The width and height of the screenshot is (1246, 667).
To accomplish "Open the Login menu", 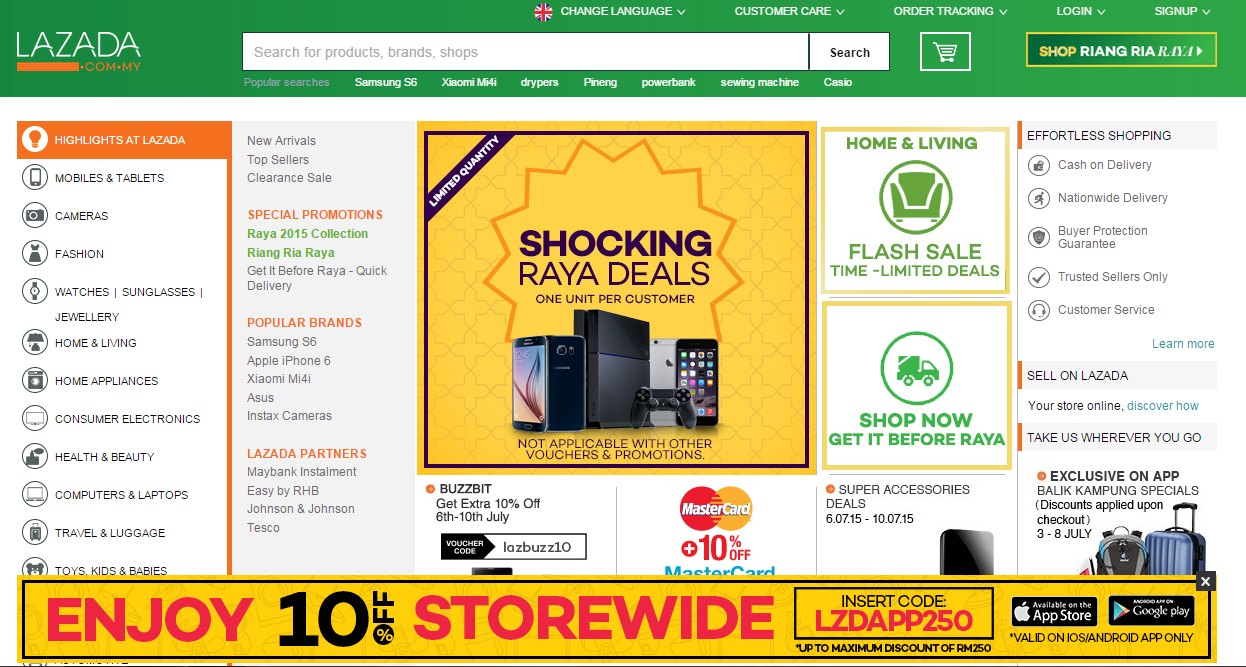I will (x=1081, y=12).
